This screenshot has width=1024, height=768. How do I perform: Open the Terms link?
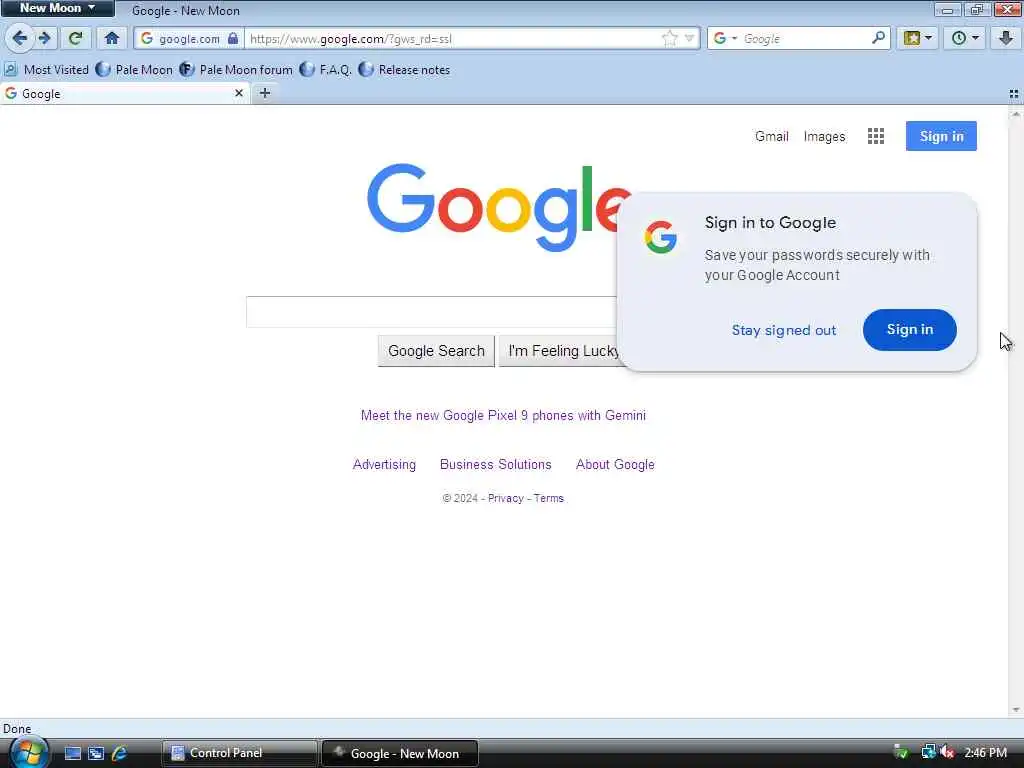tap(549, 498)
